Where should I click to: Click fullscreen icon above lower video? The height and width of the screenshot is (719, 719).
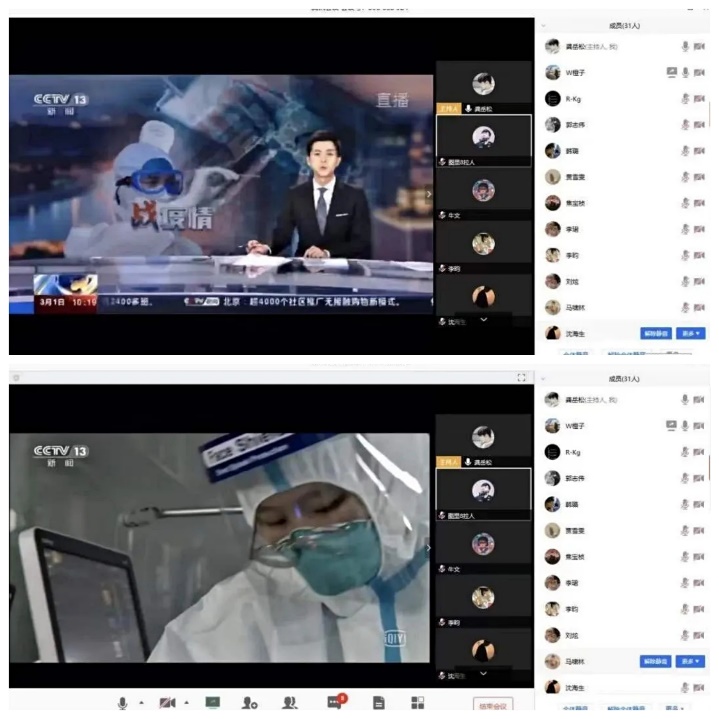click(521, 377)
